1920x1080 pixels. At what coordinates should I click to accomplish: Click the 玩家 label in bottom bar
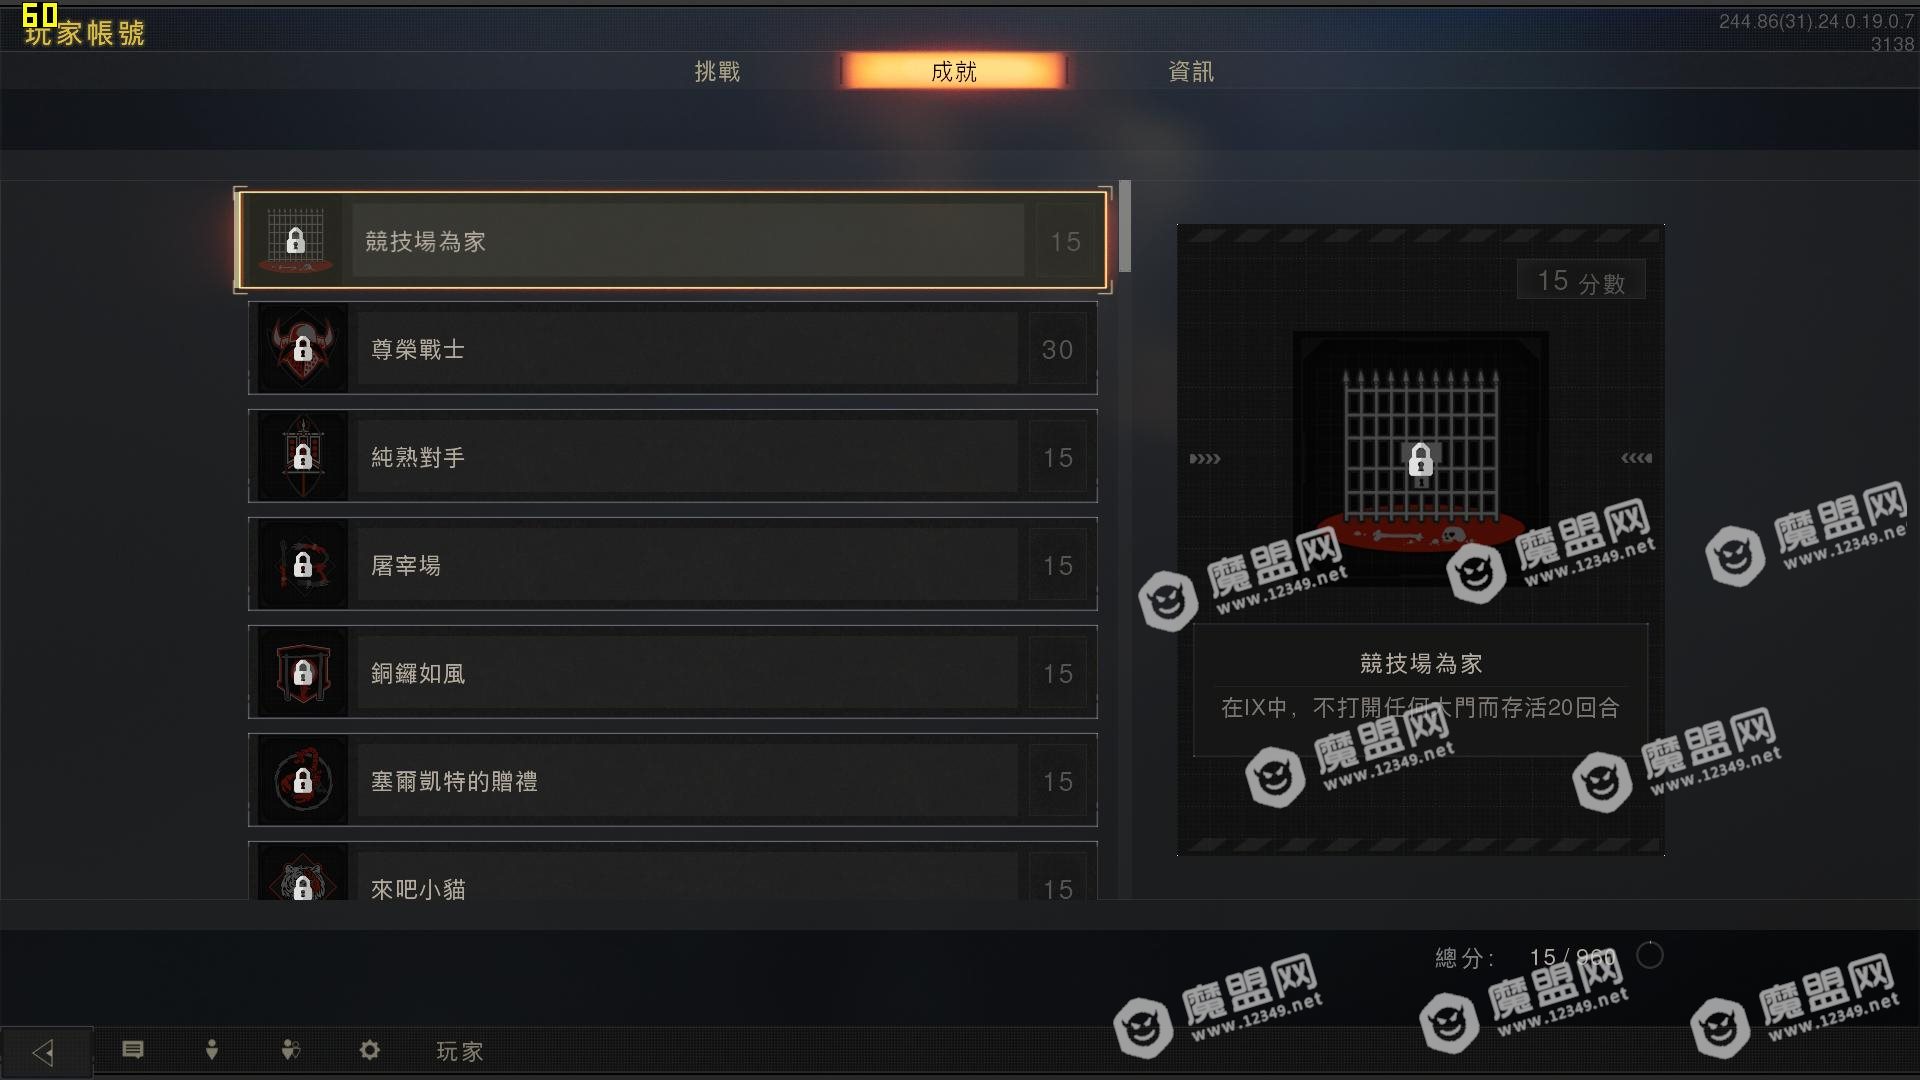click(x=460, y=1051)
